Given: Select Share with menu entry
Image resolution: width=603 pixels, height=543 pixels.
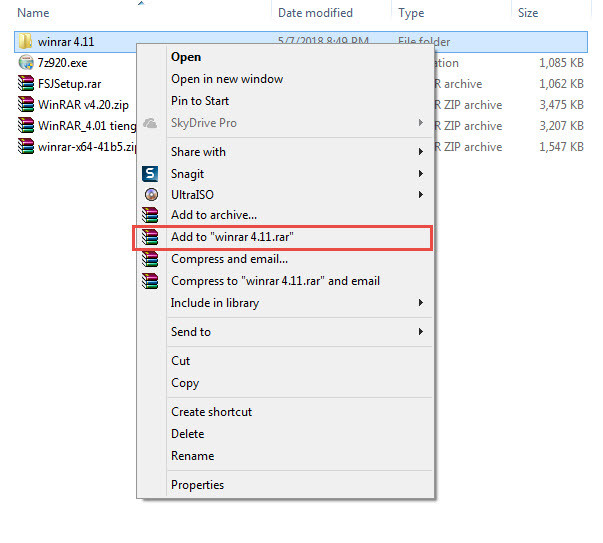Looking at the screenshot, I should [x=198, y=152].
